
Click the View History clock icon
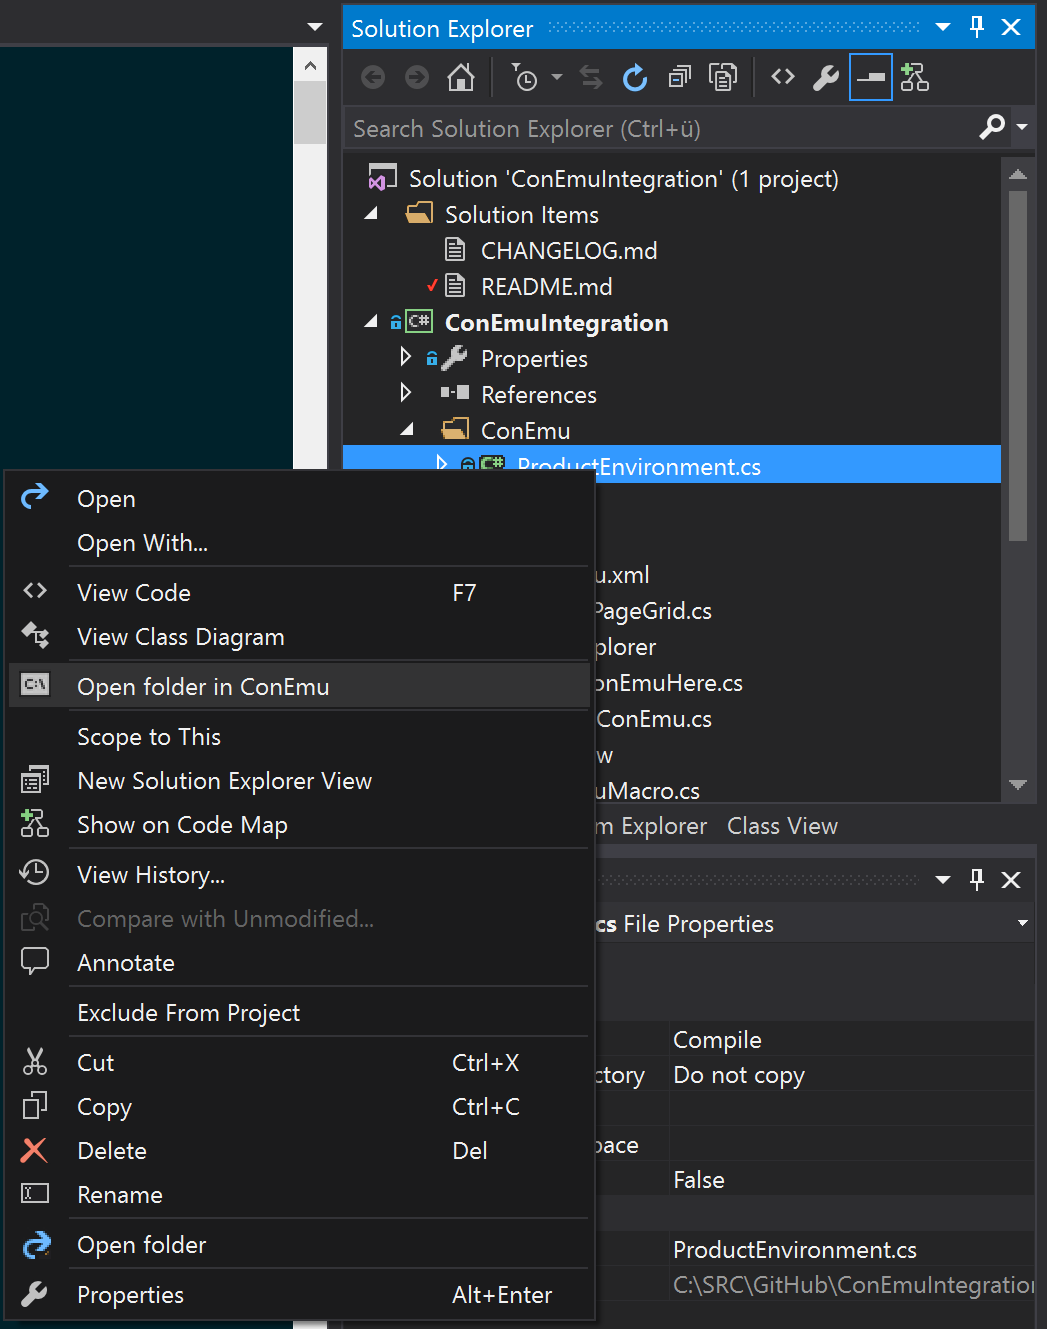pyautogui.click(x=34, y=873)
